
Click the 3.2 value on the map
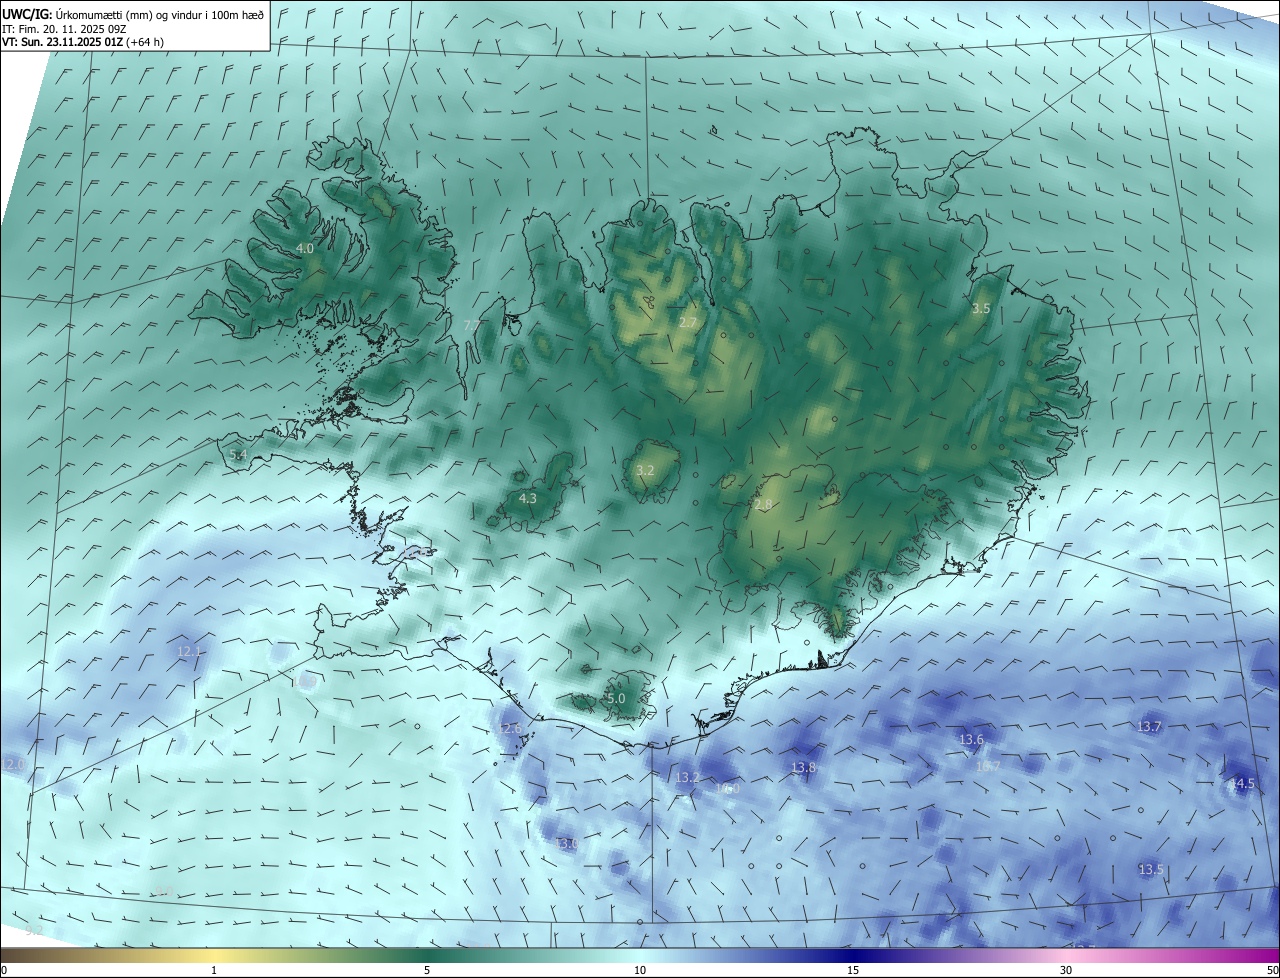pyautogui.click(x=645, y=470)
